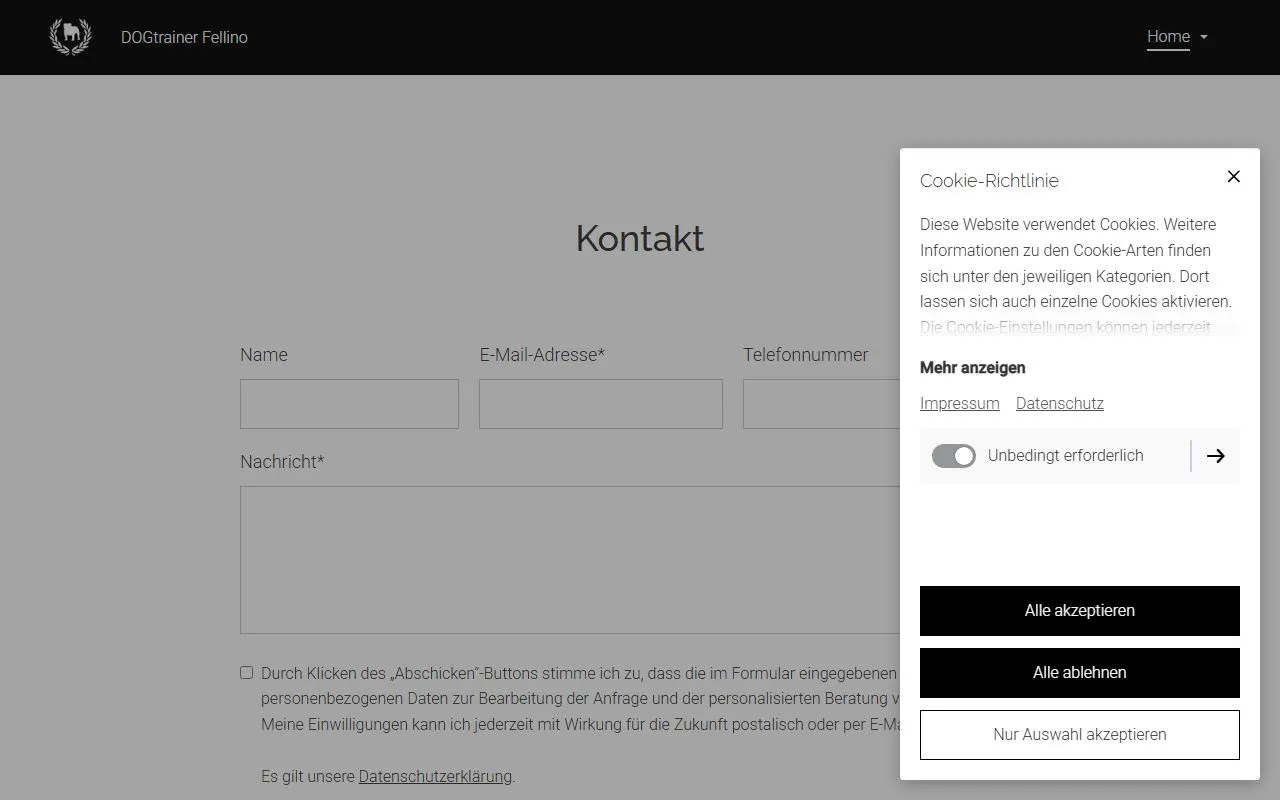Select the Telefonnummer input field
This screenshot has width=1280, height=800.
point(820,404)
